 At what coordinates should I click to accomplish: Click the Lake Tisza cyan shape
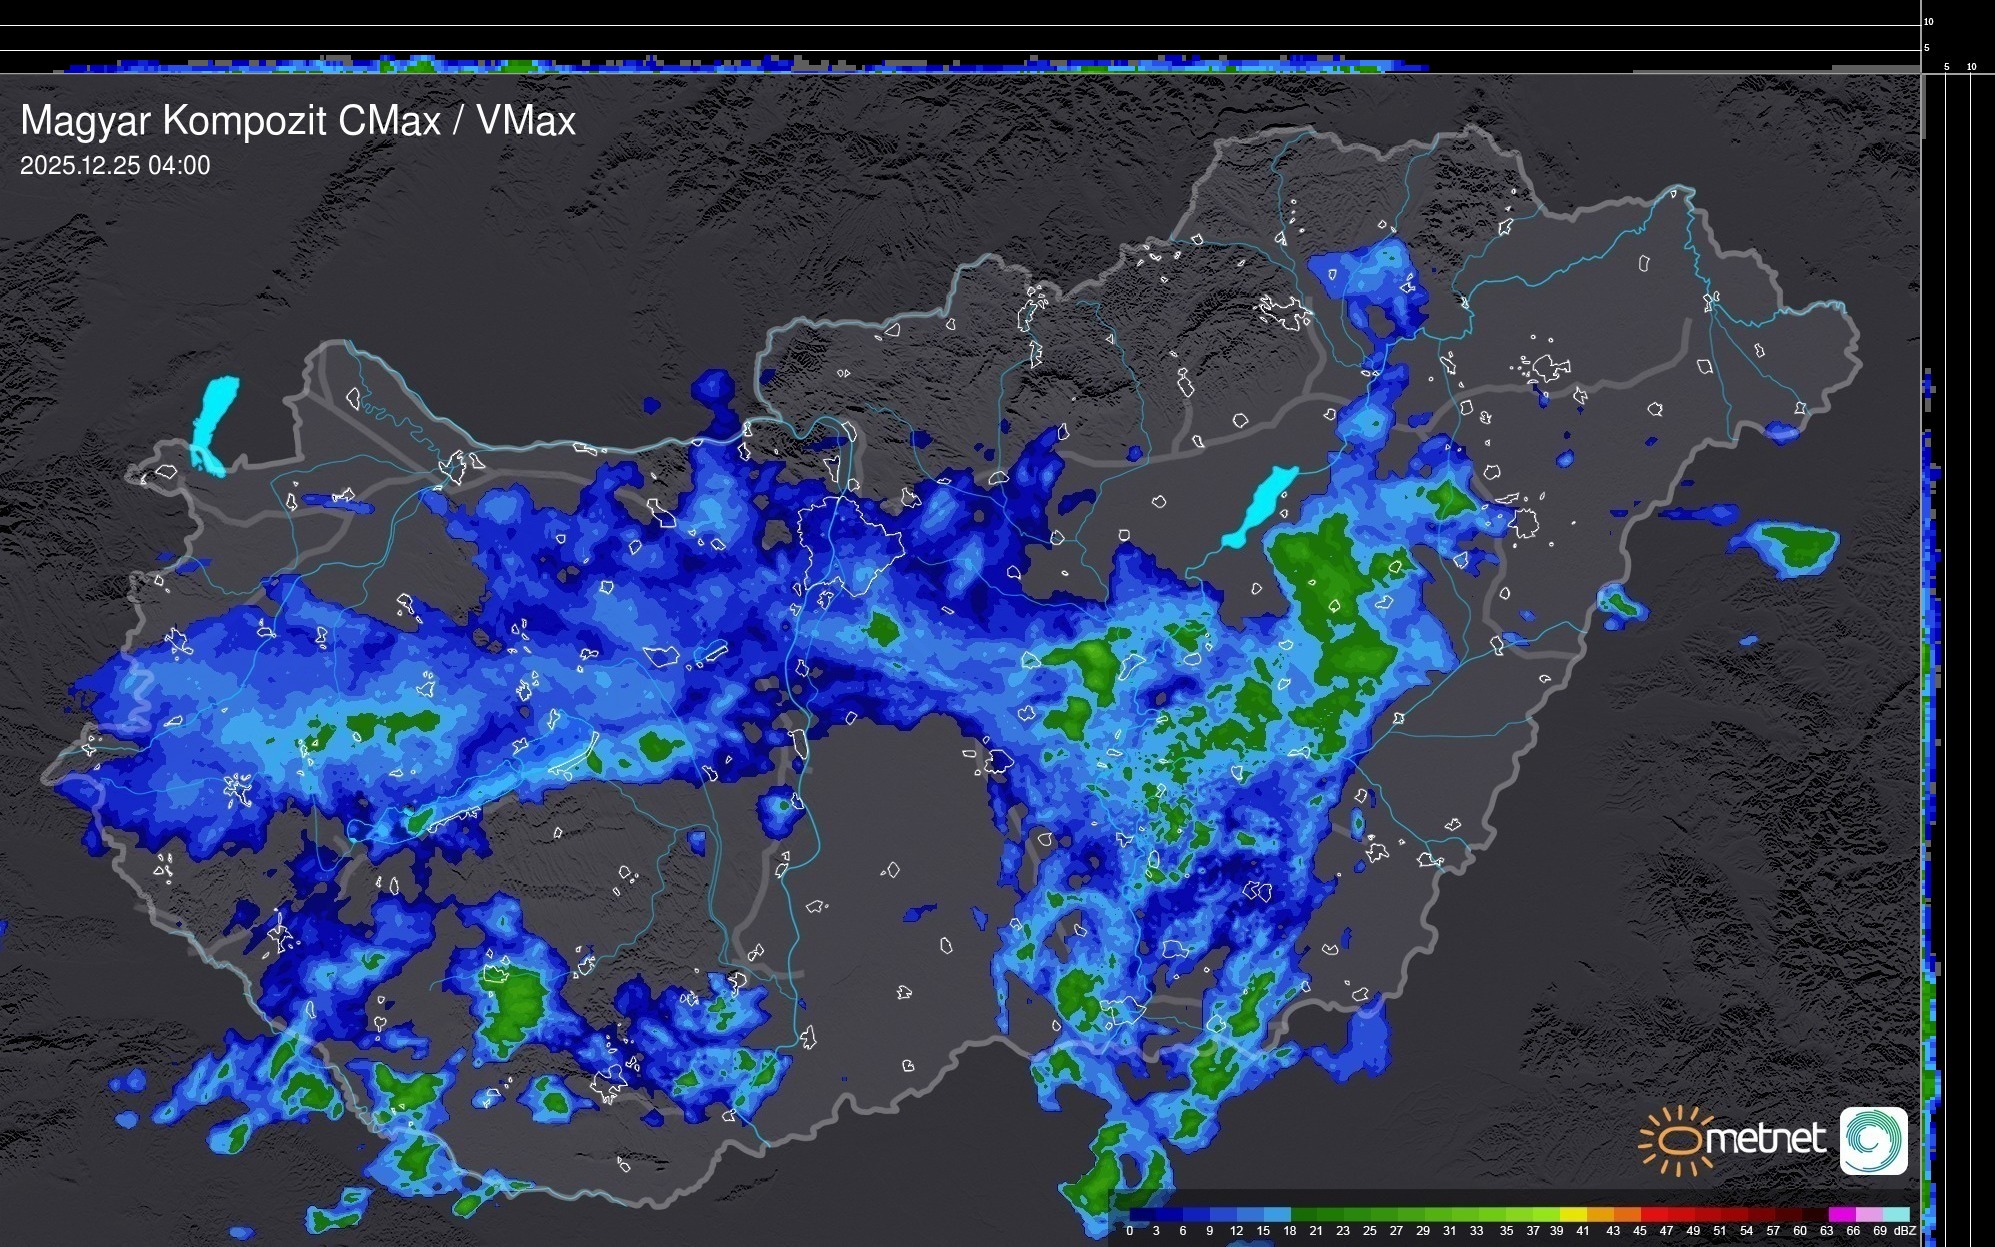click(x=1260, y=505)
